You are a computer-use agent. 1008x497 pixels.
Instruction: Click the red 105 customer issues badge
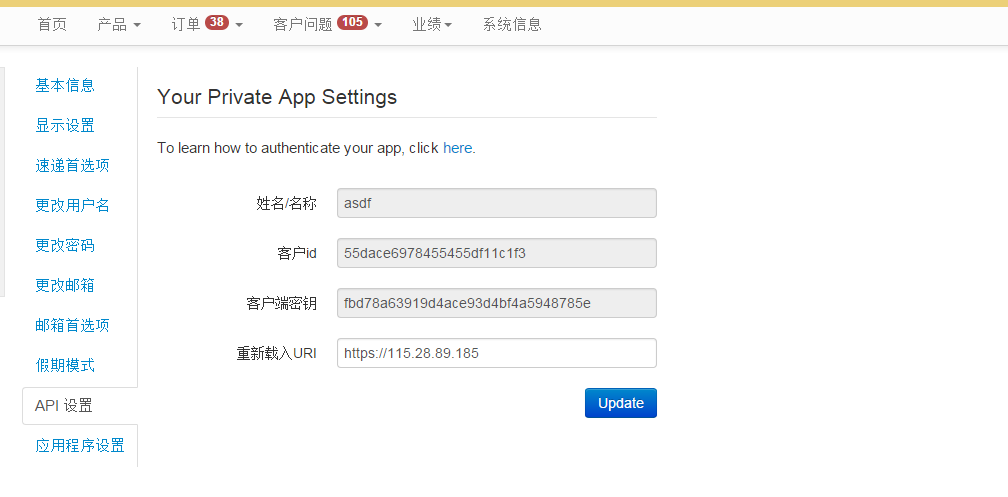point(352,23)
